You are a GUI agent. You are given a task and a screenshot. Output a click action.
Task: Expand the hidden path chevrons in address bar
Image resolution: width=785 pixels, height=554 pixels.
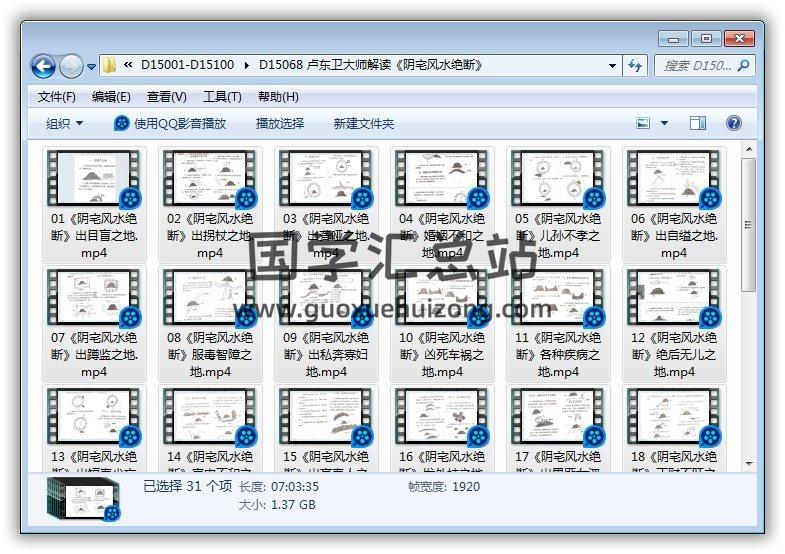click(128, 65)
